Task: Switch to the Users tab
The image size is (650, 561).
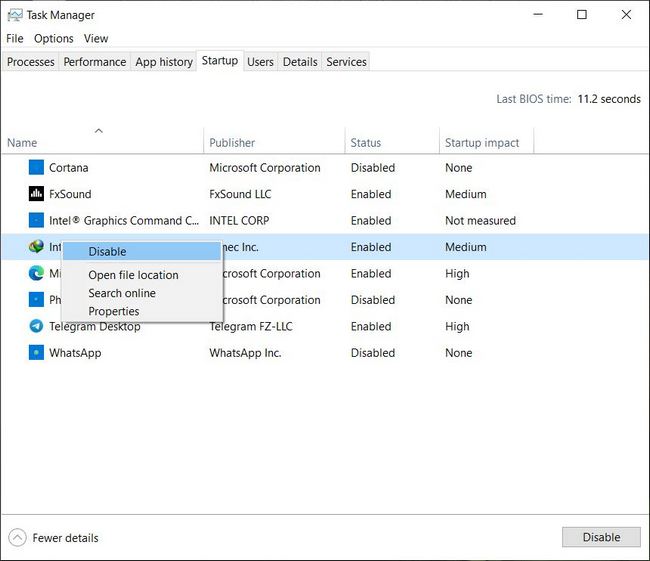Action: [260, 62]
